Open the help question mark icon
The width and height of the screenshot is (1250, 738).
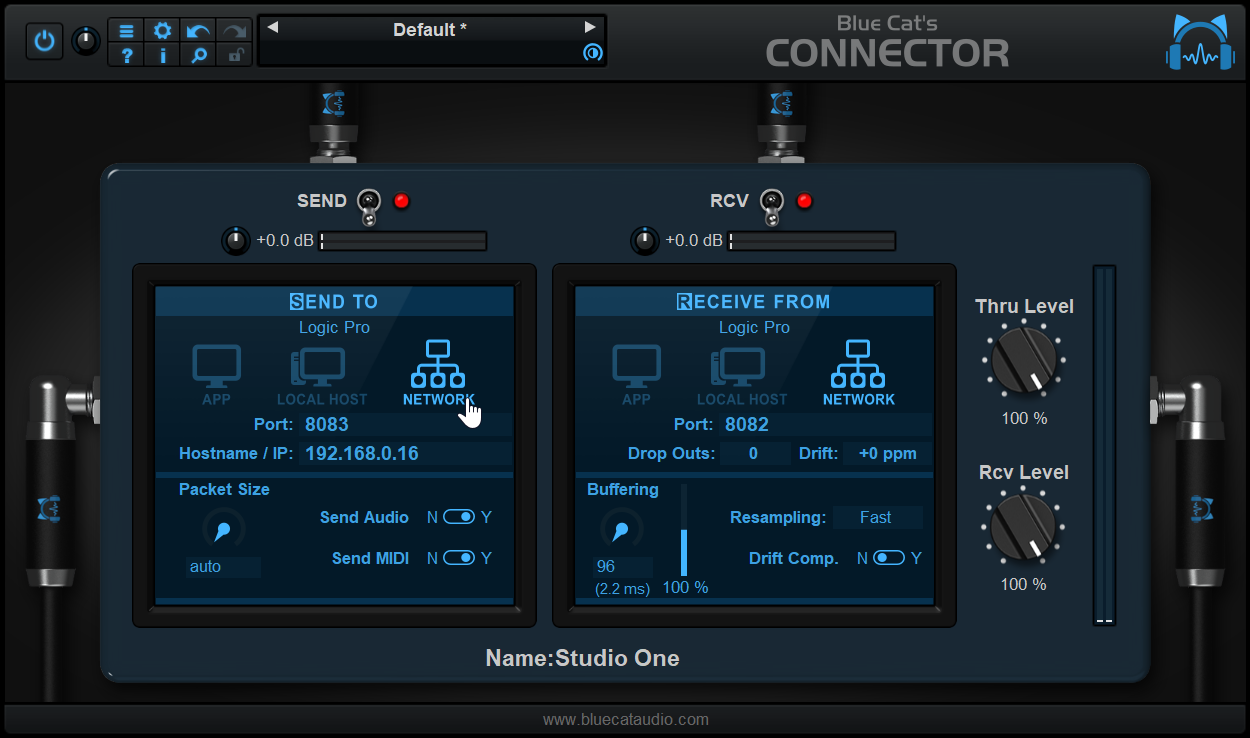point(126,55)
